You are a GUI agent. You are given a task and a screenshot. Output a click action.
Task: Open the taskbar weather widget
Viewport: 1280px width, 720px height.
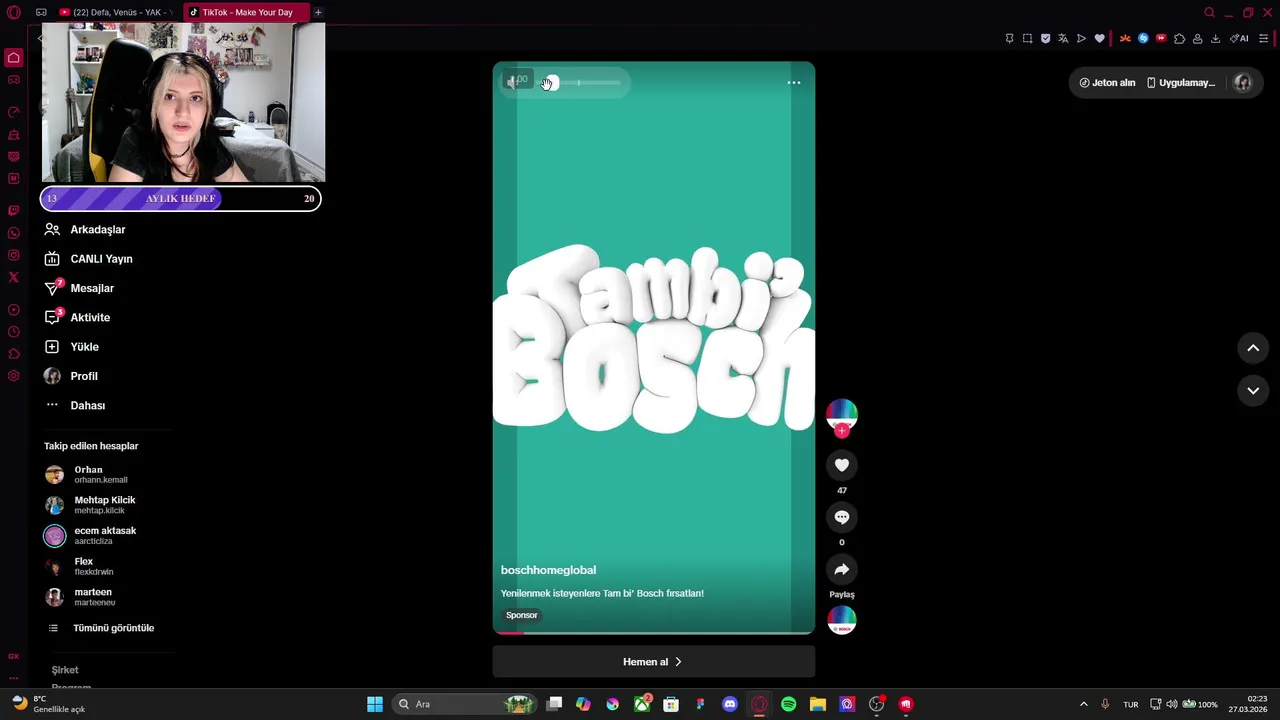tap(50, 704)
